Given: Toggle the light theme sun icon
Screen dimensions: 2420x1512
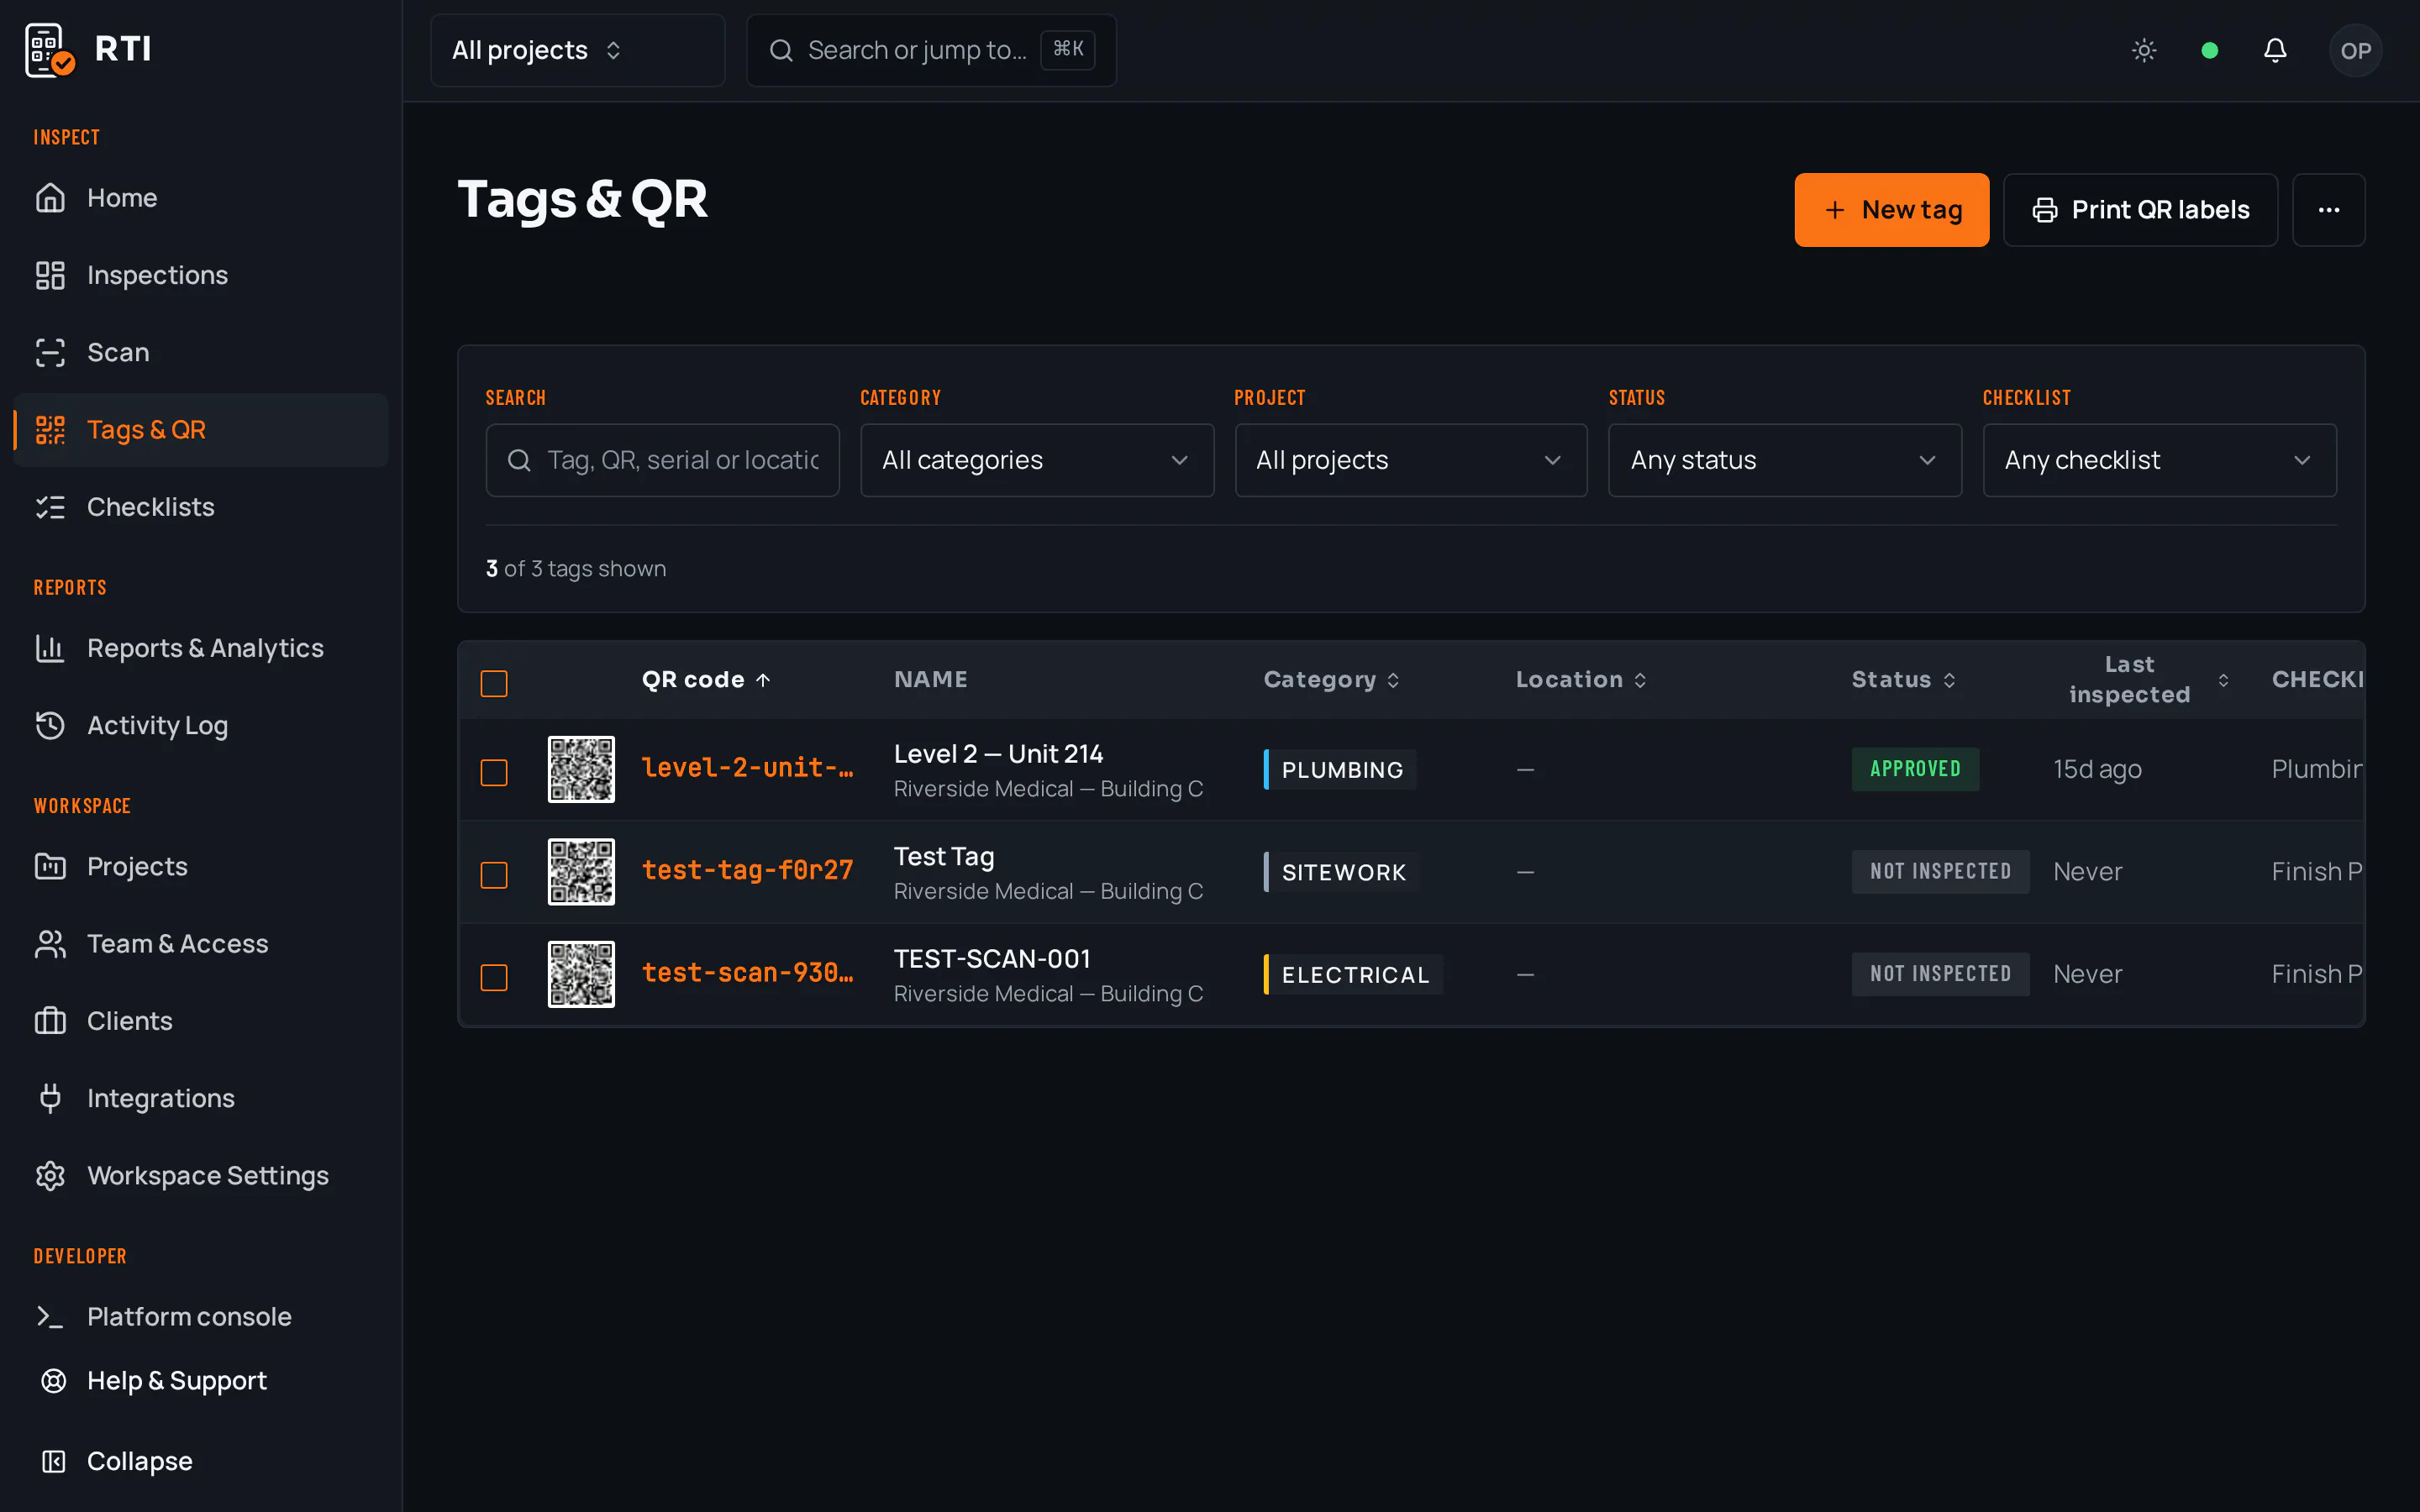Looking at the screenshot, I should click(2144, 50).
